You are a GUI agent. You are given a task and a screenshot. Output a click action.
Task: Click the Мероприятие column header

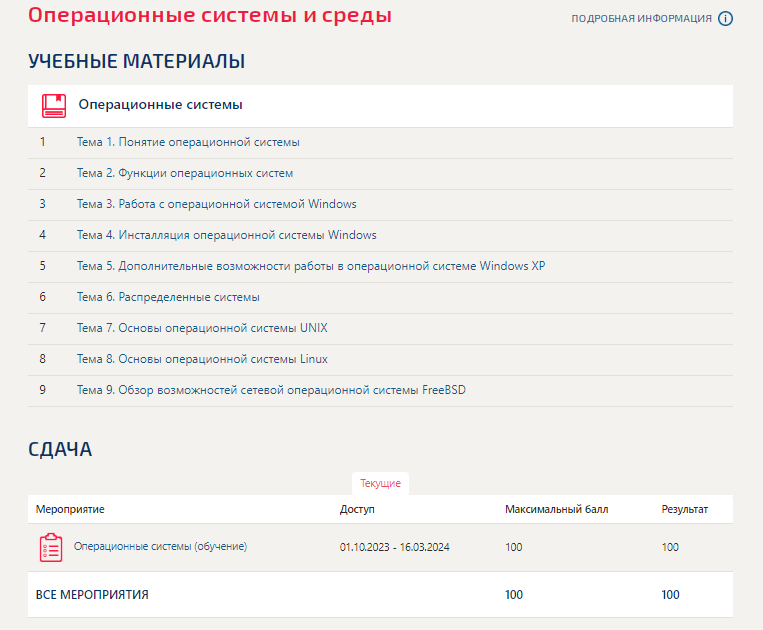tap(70, 509)
